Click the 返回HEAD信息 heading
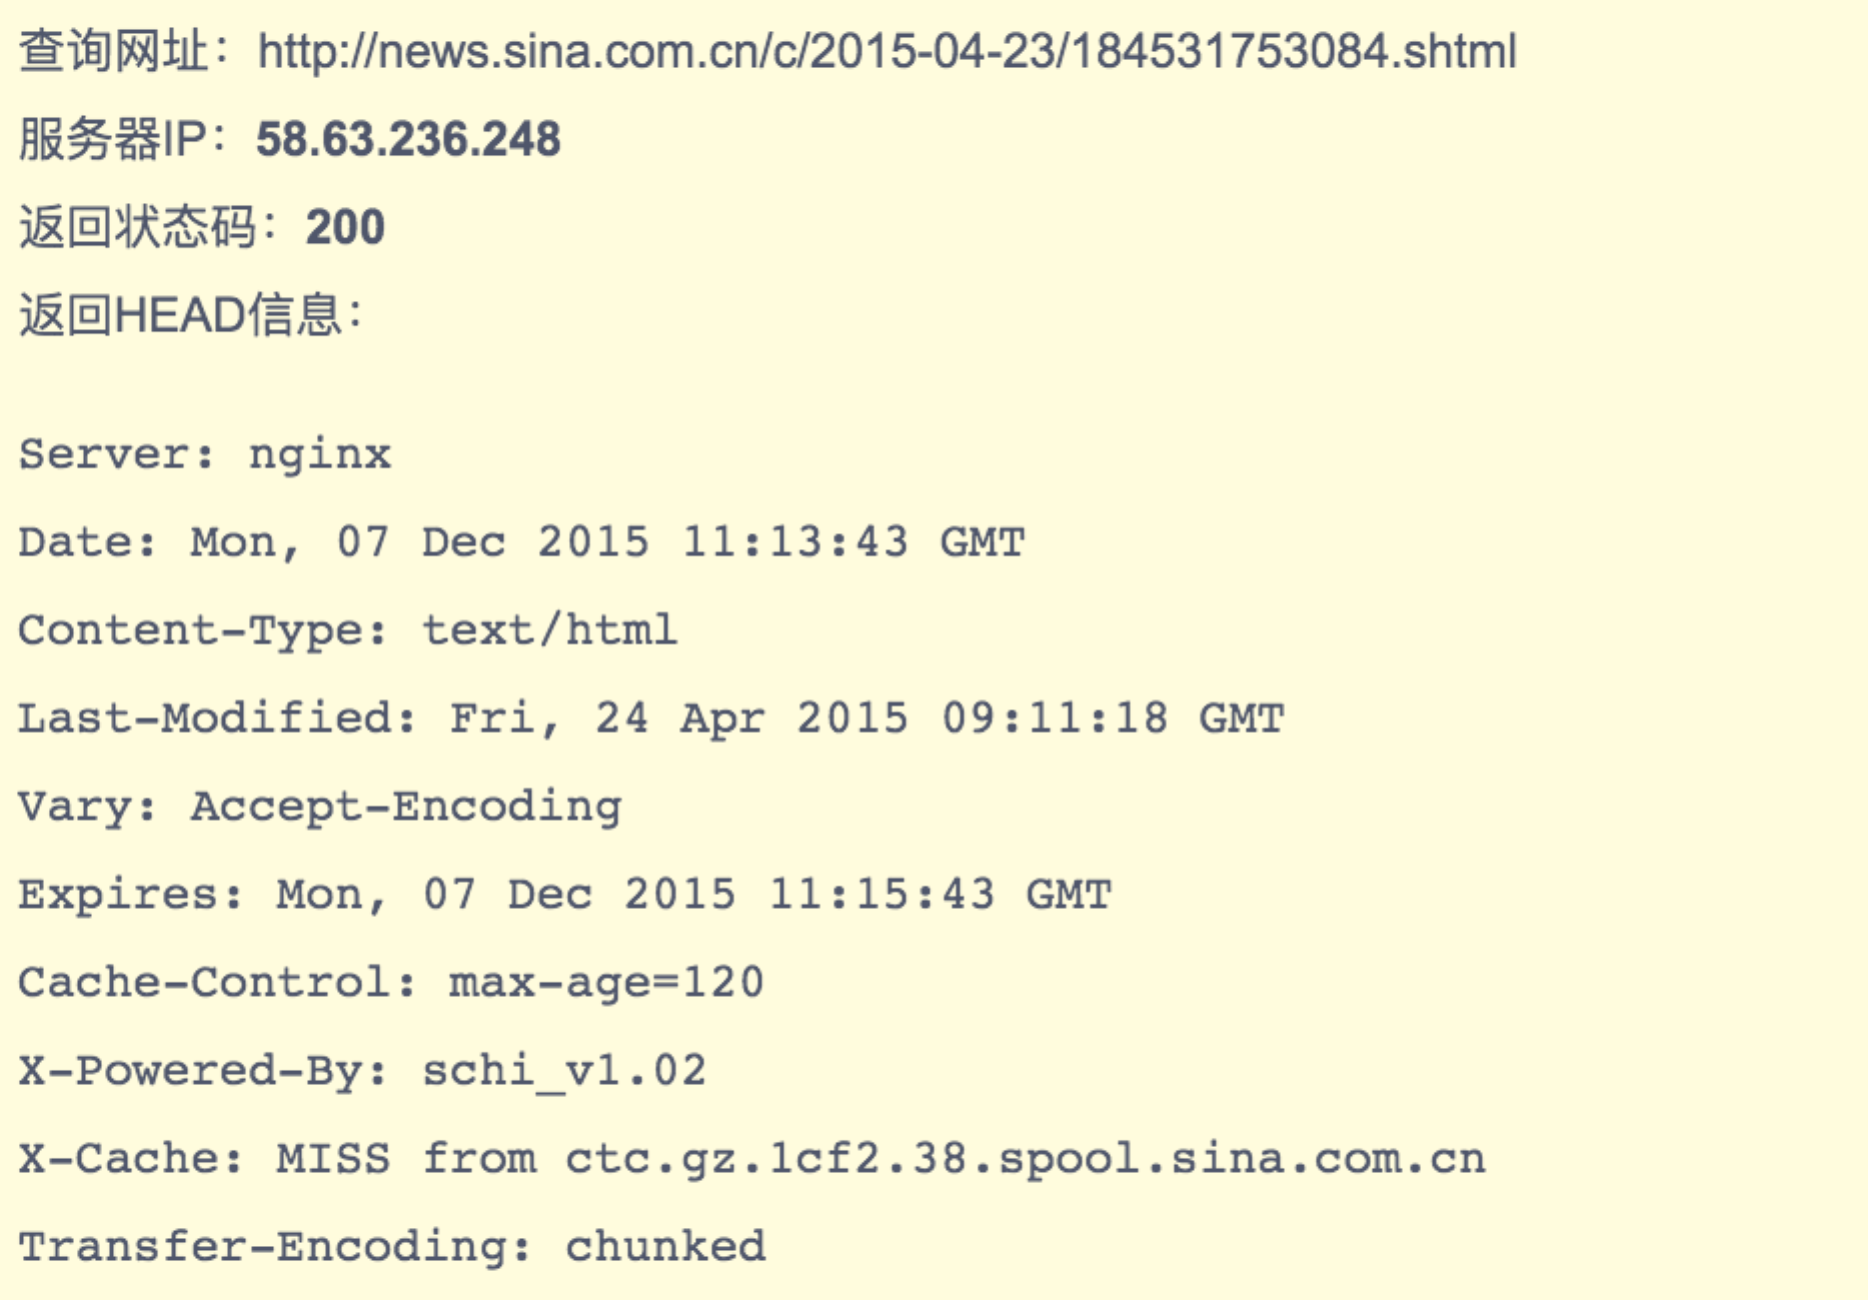 coord(182,315)
